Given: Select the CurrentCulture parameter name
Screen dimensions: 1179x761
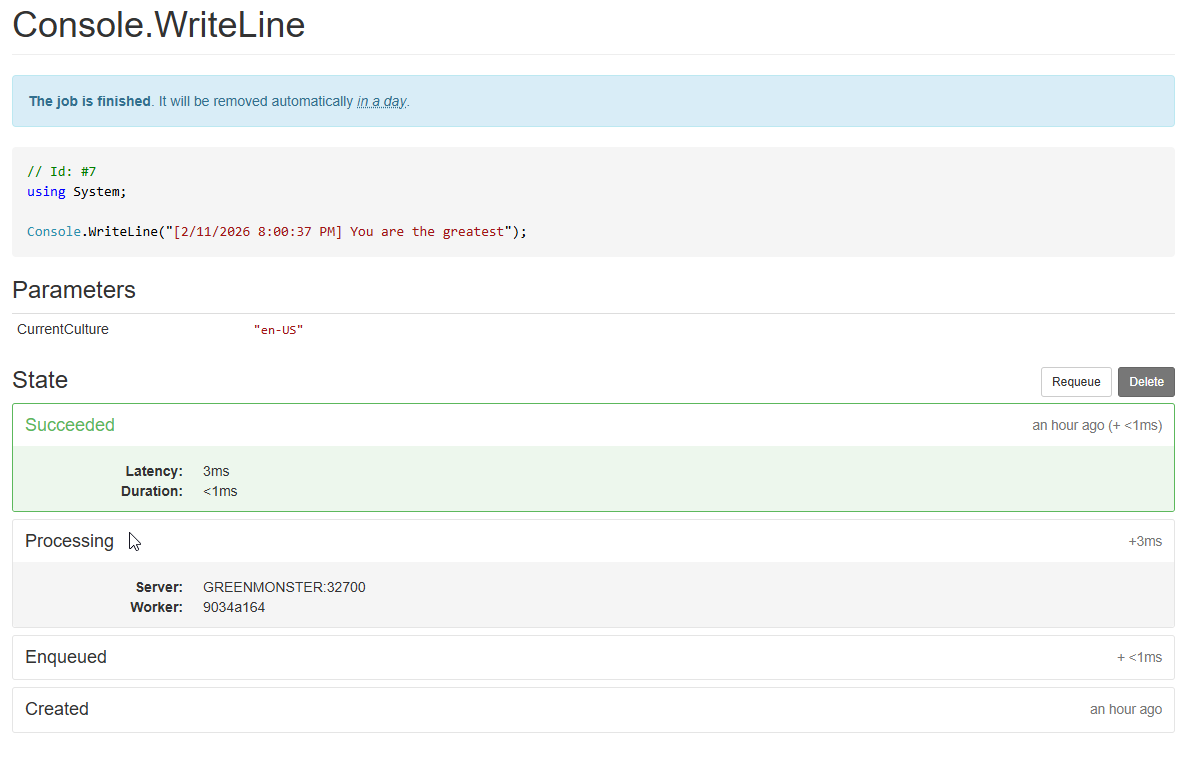Looking at the screenshot, I should tap(63, 329).
